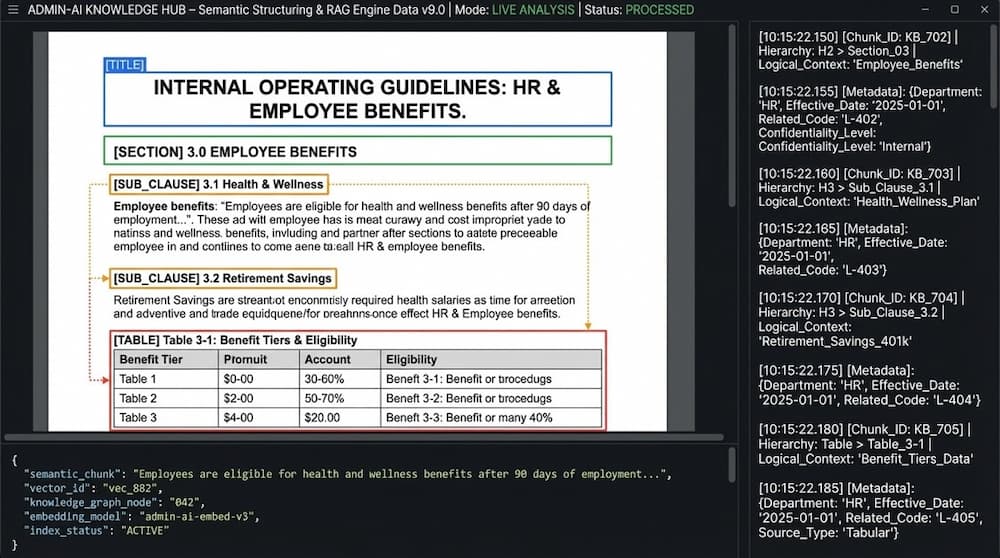
Task: Select the [SUB_CLAUSE] 3.1 Health & Wellness tag
Action: 218,184
